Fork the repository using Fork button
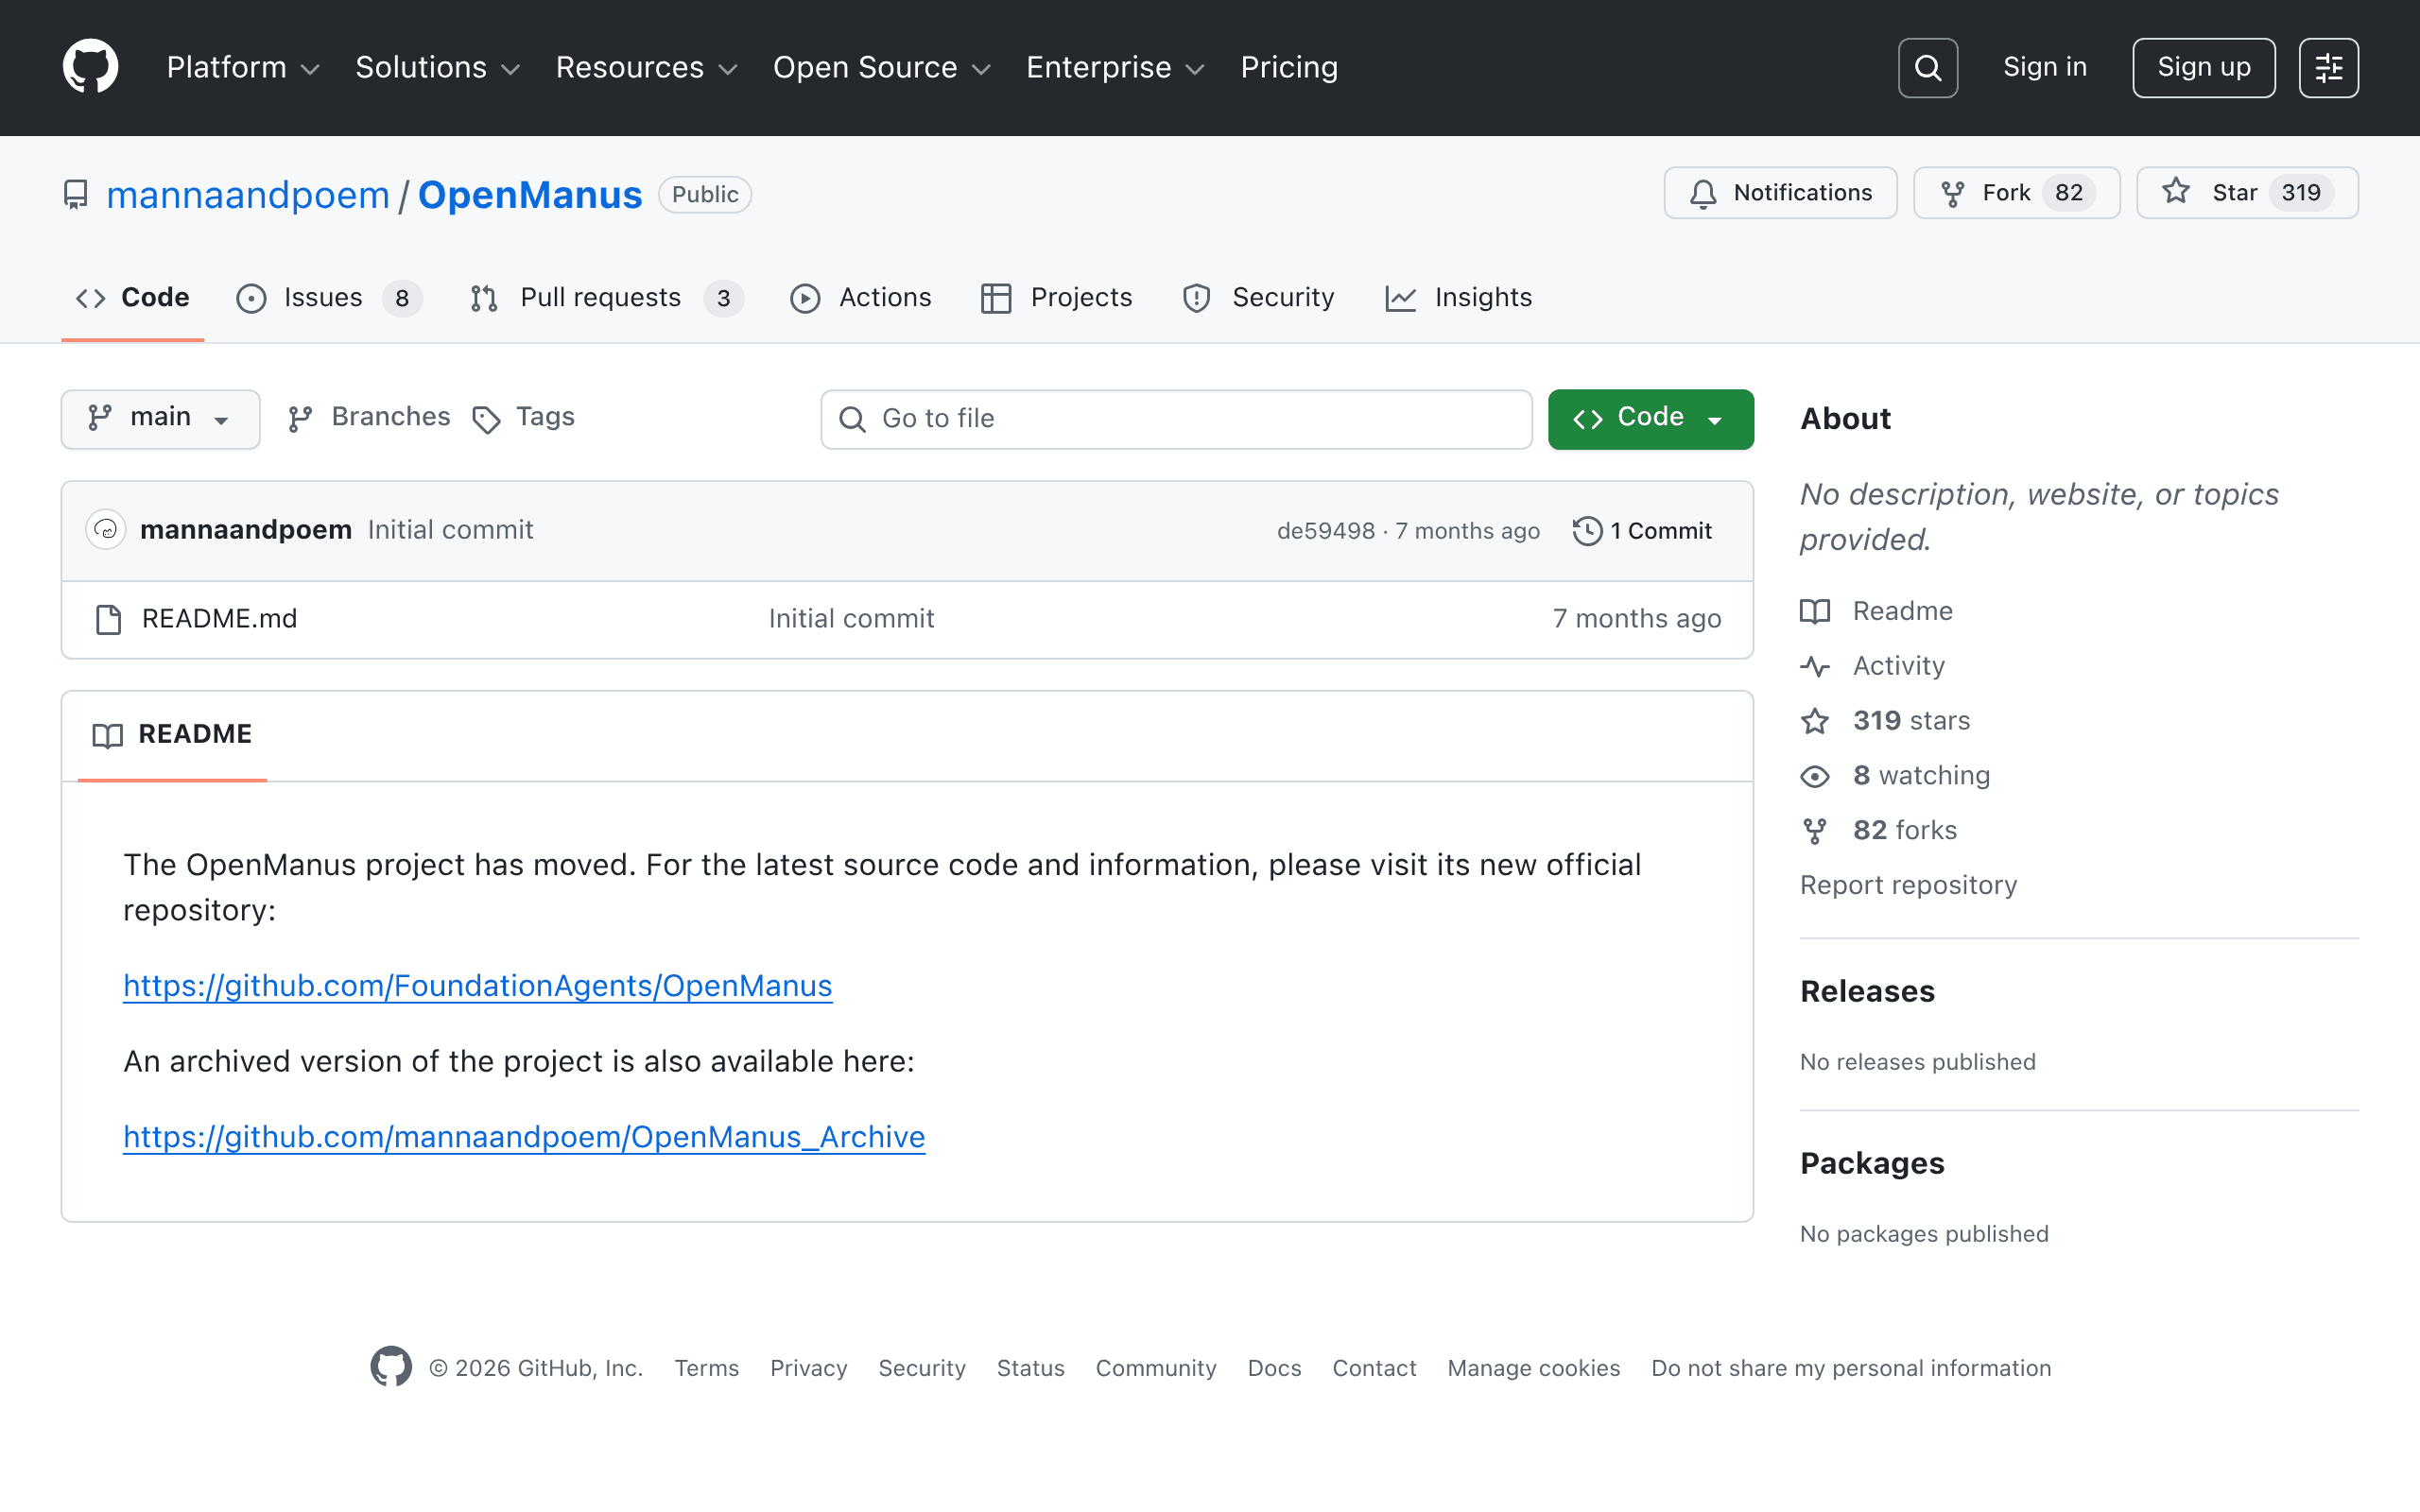The height and width of the screenshot is (1512, 2420). coord(2016,193)
